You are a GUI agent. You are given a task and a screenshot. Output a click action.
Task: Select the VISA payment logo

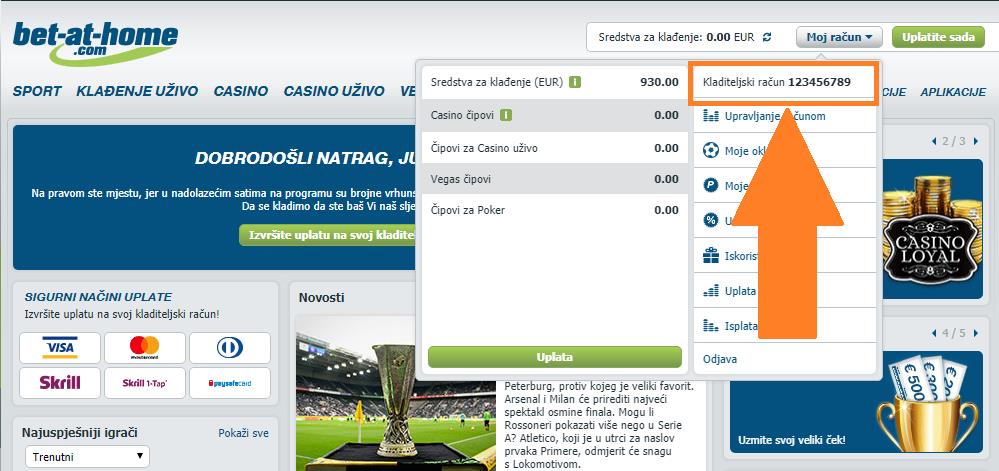[x=60, y=347]
